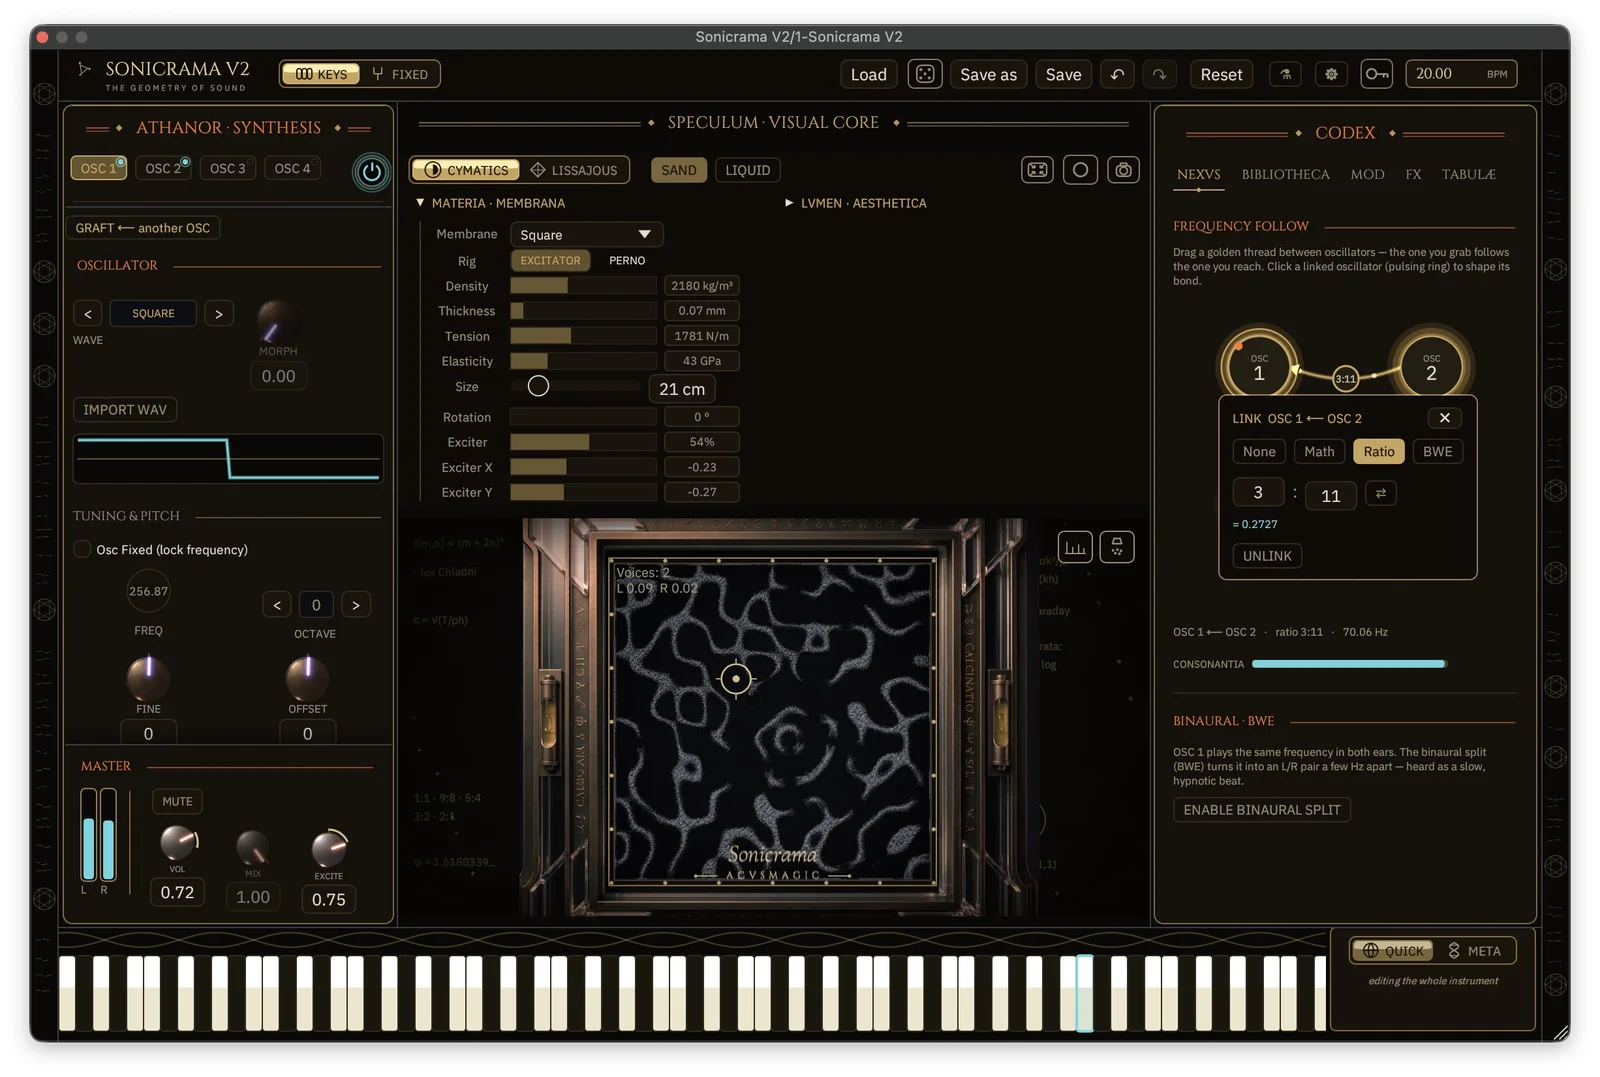Select the OSC 1 tab
Screen dimensions: 1600x1077
[x=99, y=168]
